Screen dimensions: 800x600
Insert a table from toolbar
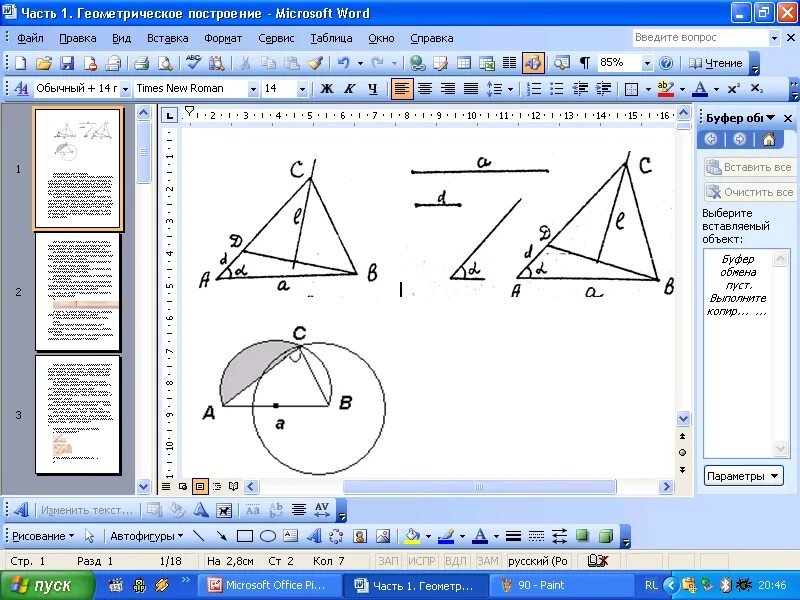pos(463,63)
